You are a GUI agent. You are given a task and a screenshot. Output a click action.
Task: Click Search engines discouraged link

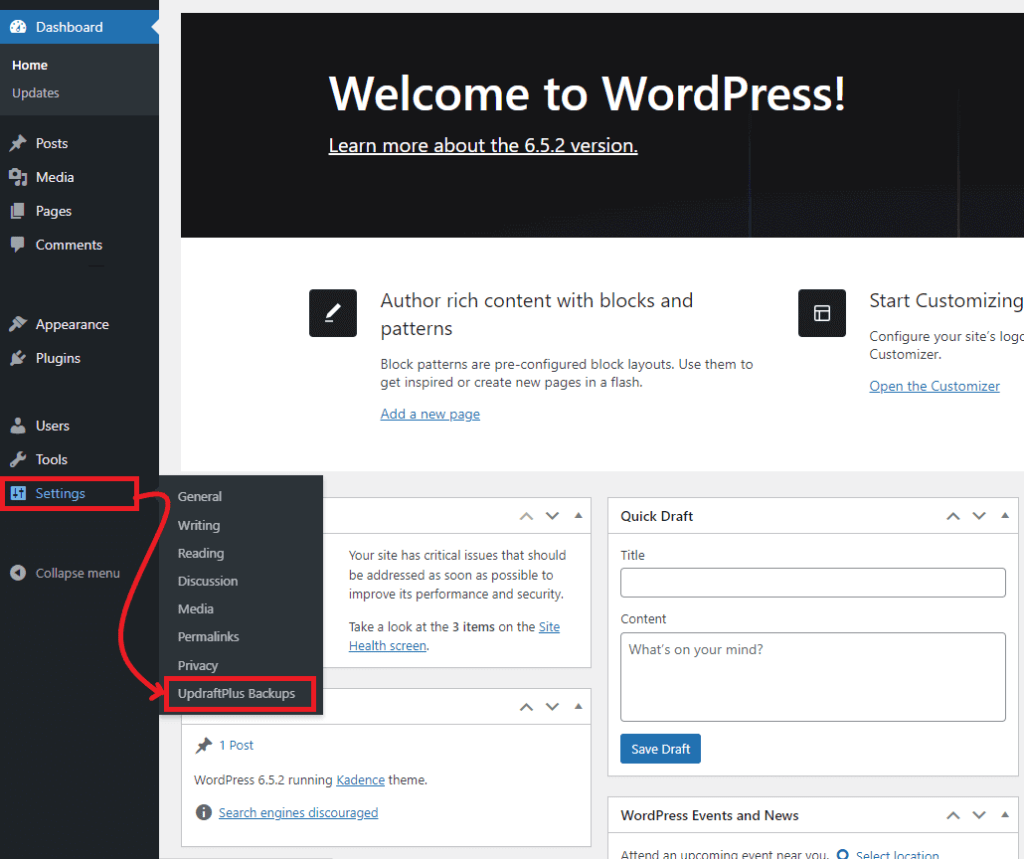coord(298,812)
